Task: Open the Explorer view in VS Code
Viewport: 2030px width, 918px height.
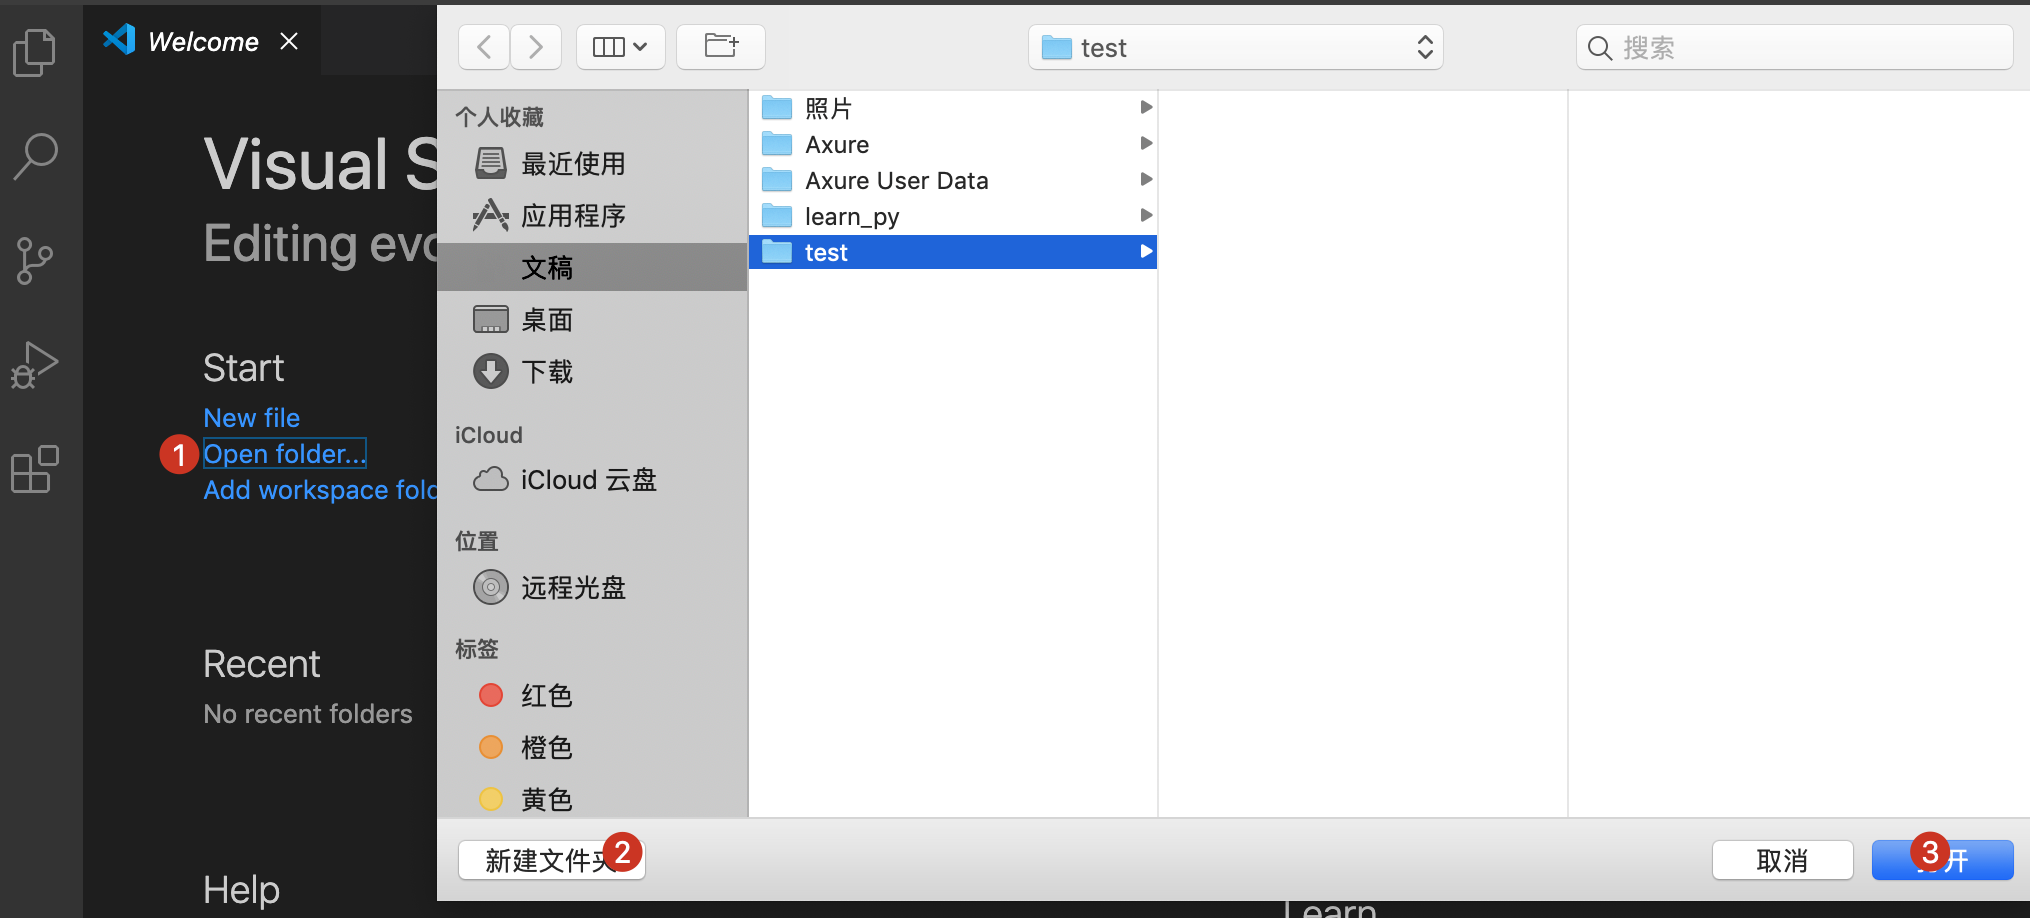Action: pyautogui.click(x=35, y=52)
